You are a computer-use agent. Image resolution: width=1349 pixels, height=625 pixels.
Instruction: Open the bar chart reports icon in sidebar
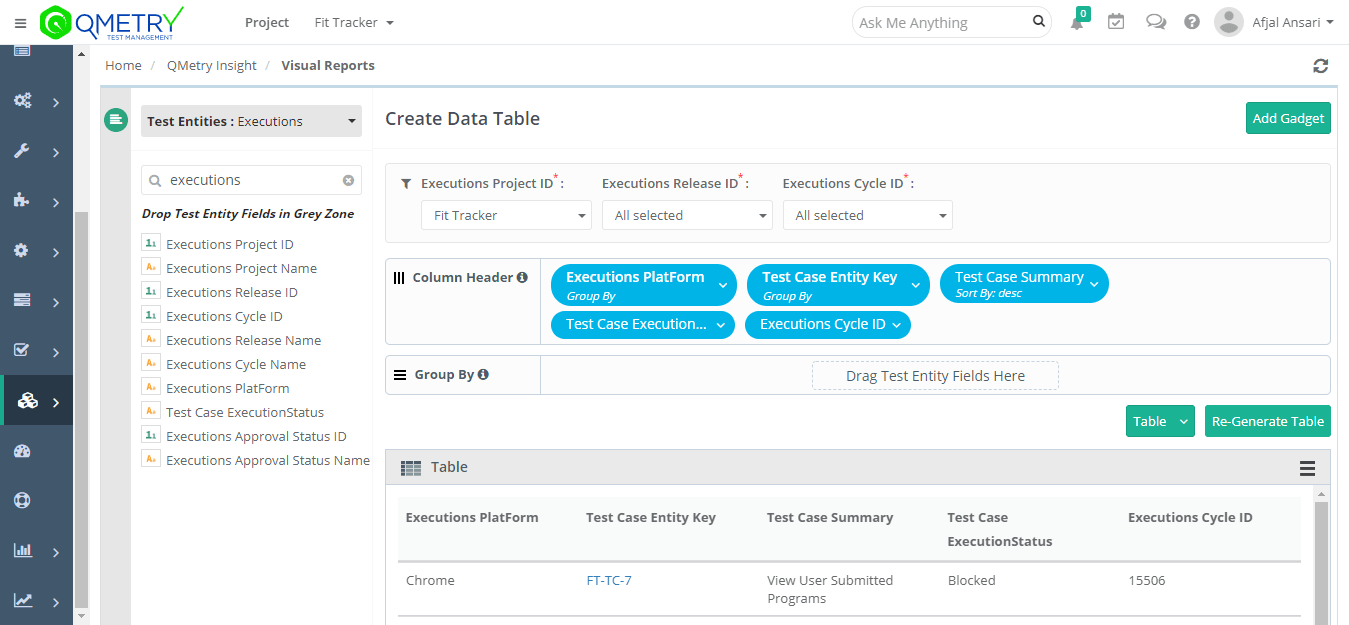coord(22,551)
